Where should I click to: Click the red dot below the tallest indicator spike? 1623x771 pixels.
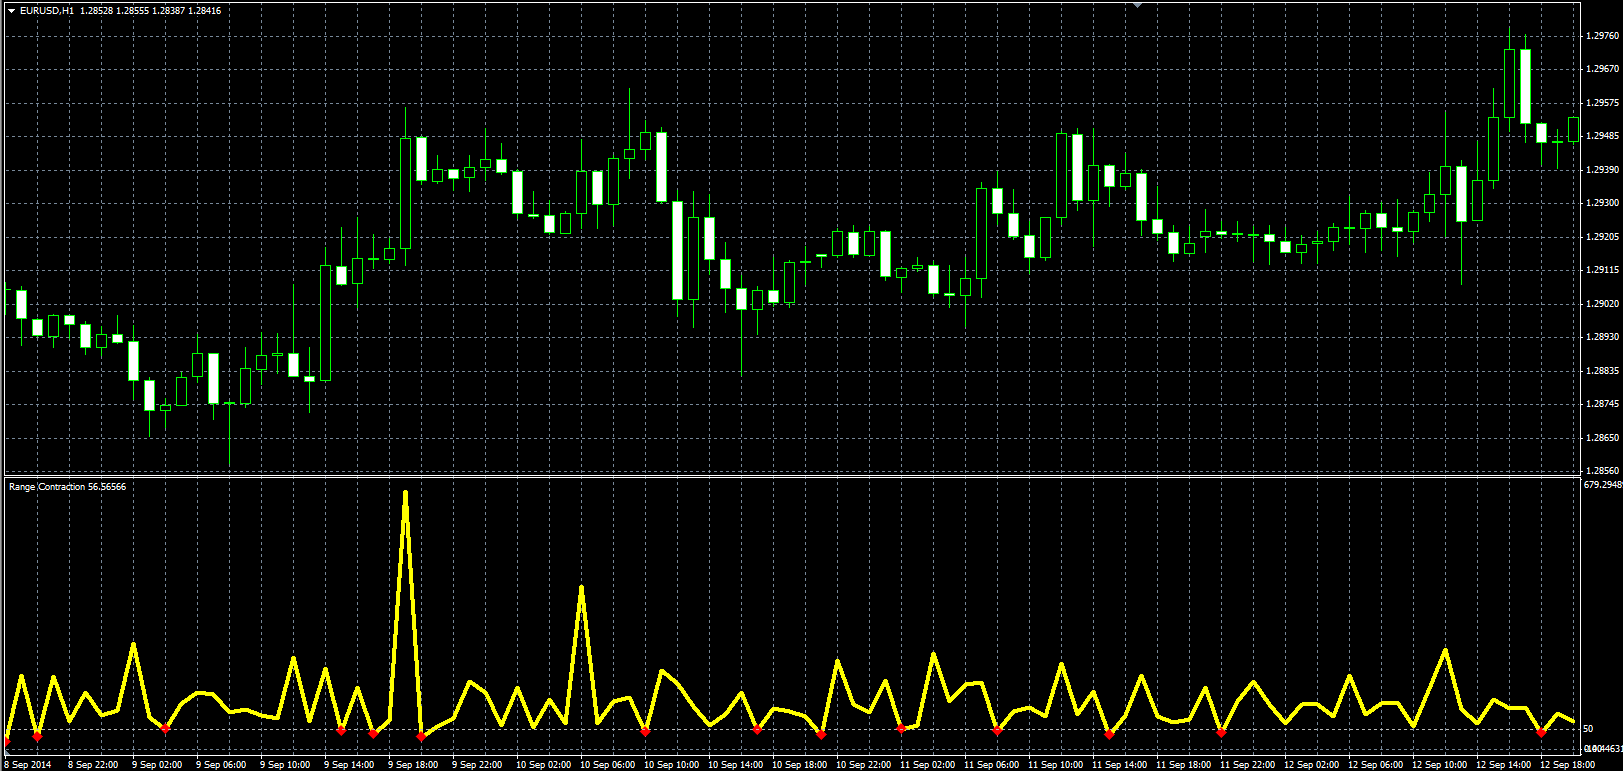(x=421, y=737)
